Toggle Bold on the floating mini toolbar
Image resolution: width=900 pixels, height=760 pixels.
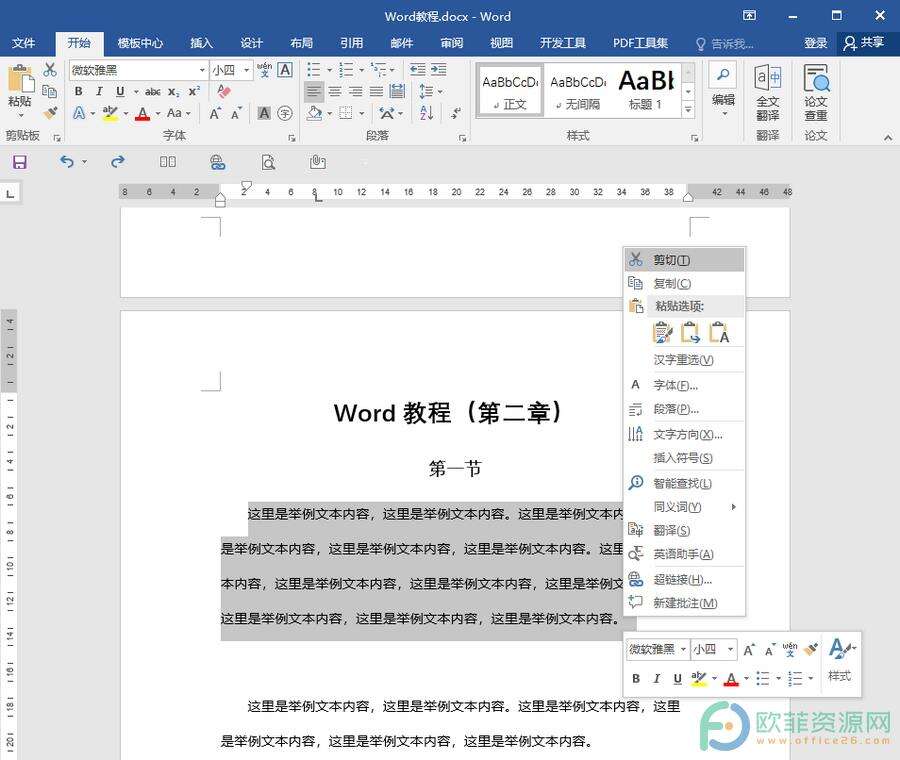pos(636,678)
